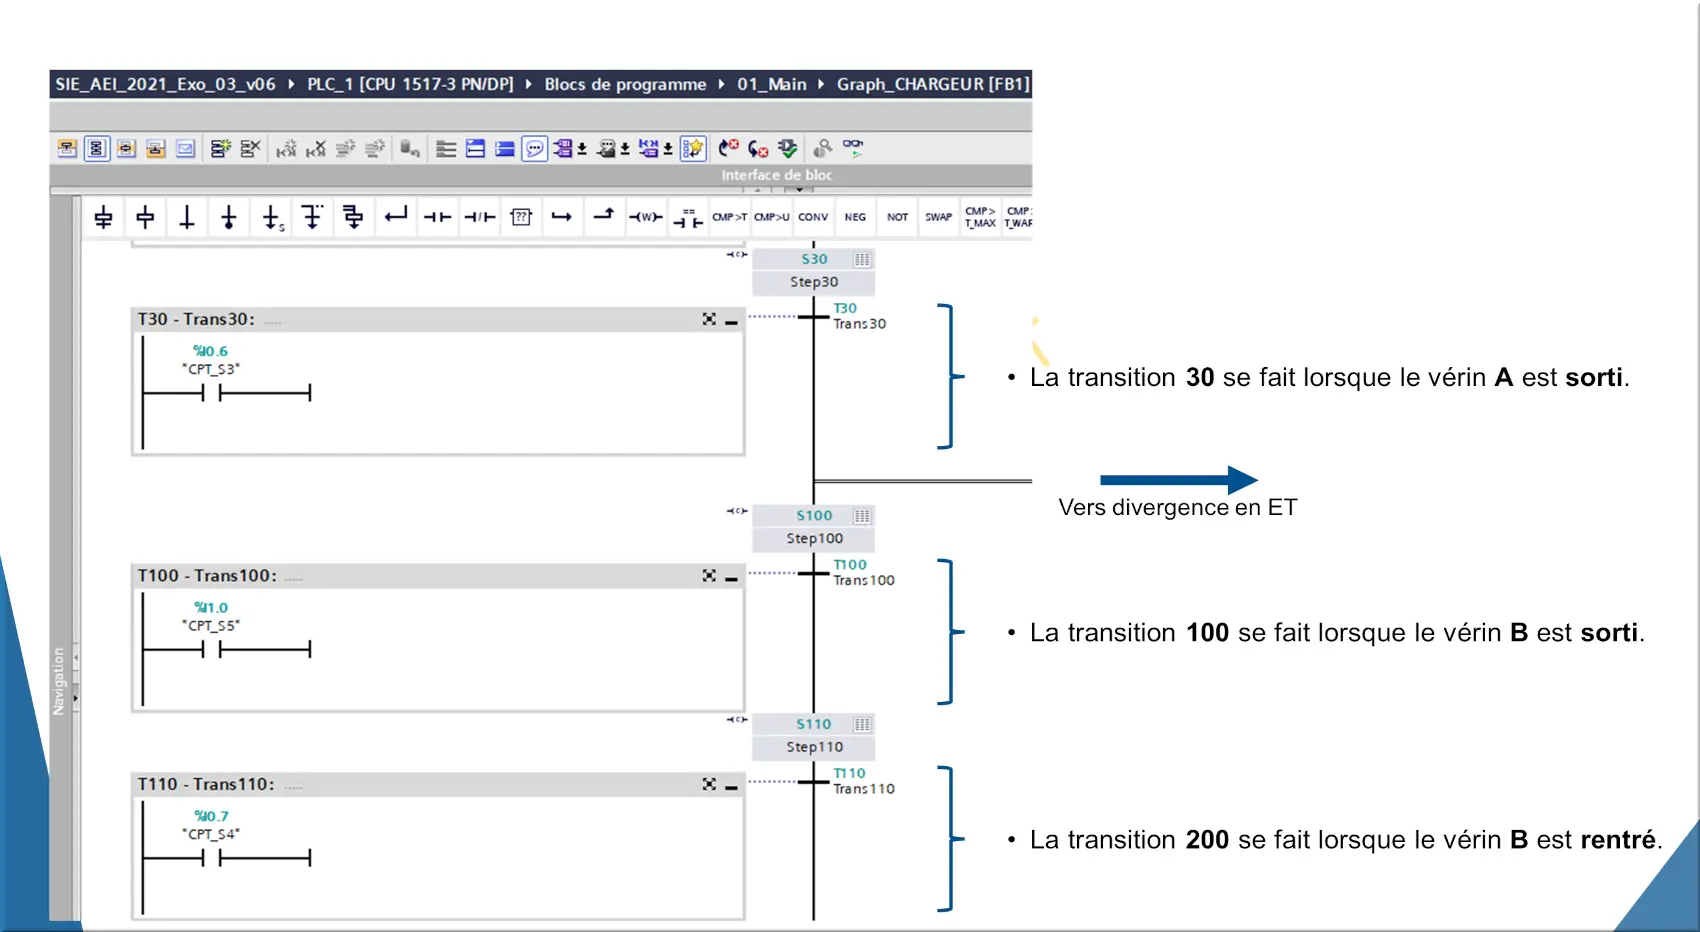The height and width of the screenshot is (932, 1700).
Task: Open the absolute/symbolic operands dropdown arrow
Action: click(582, 150)
